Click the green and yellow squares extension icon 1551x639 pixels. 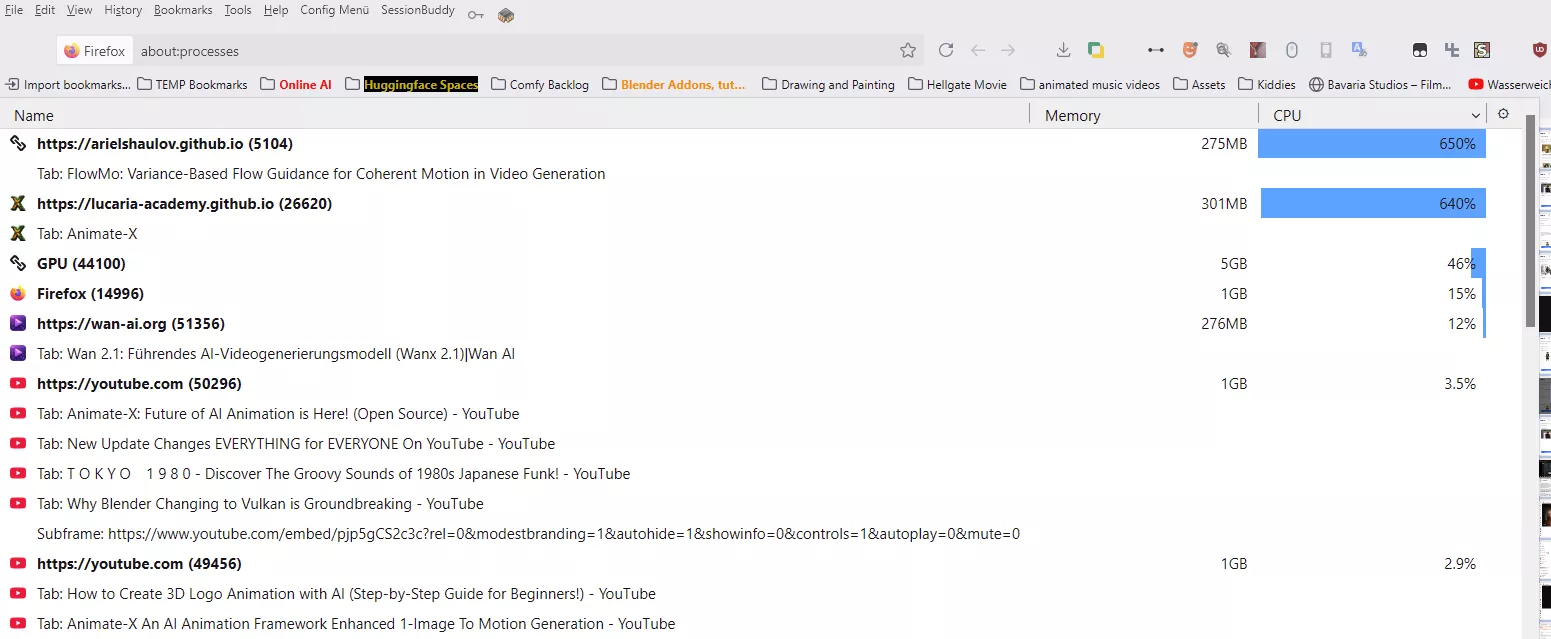click(x=1096, y=50)
